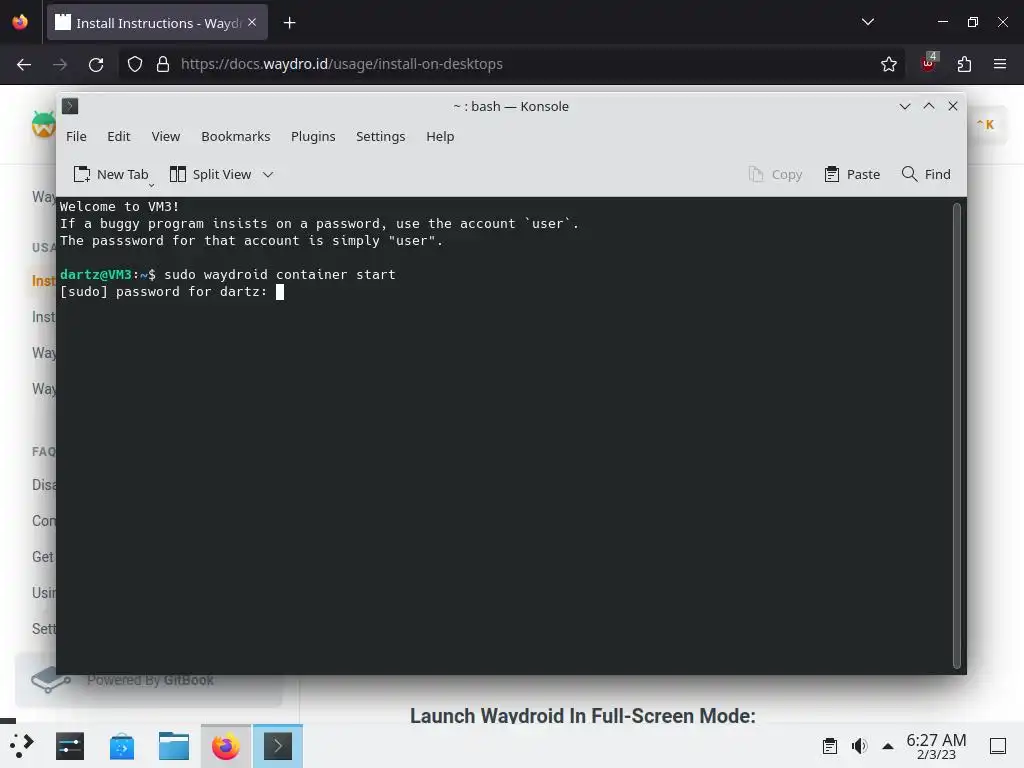Click the Paste button in Konsole toolbar
Screen dimensions: 1024x768
pyautogui.click(x=852, y=174)
